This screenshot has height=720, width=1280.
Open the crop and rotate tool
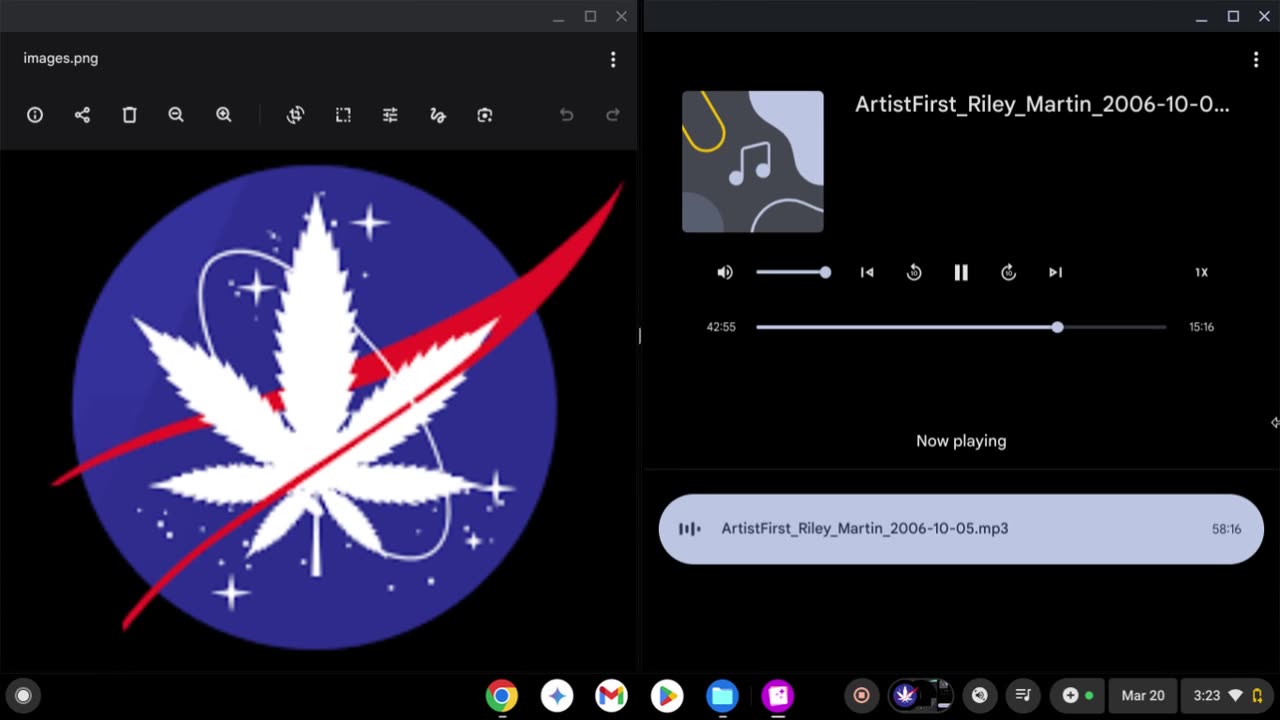coord(295,115)
